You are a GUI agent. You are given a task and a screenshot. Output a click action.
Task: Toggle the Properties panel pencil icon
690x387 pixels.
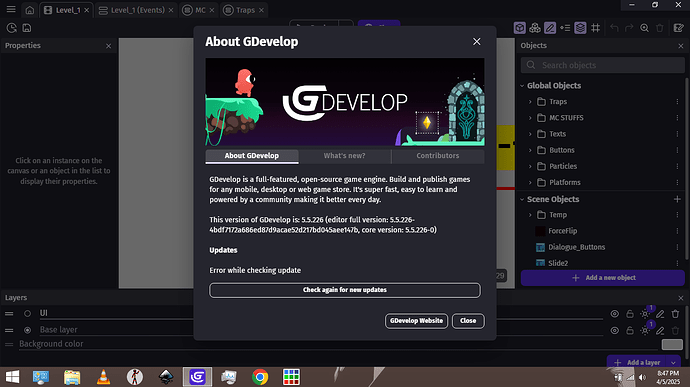(550, 28)
